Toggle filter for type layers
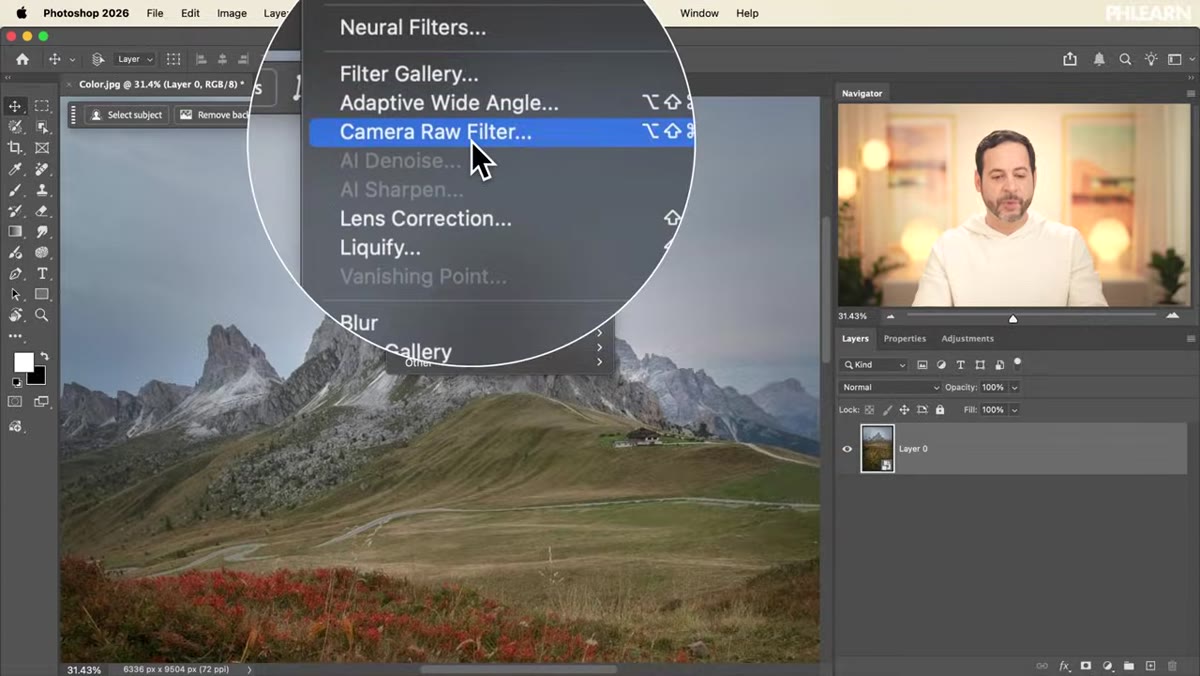 (x=960, y=365)
